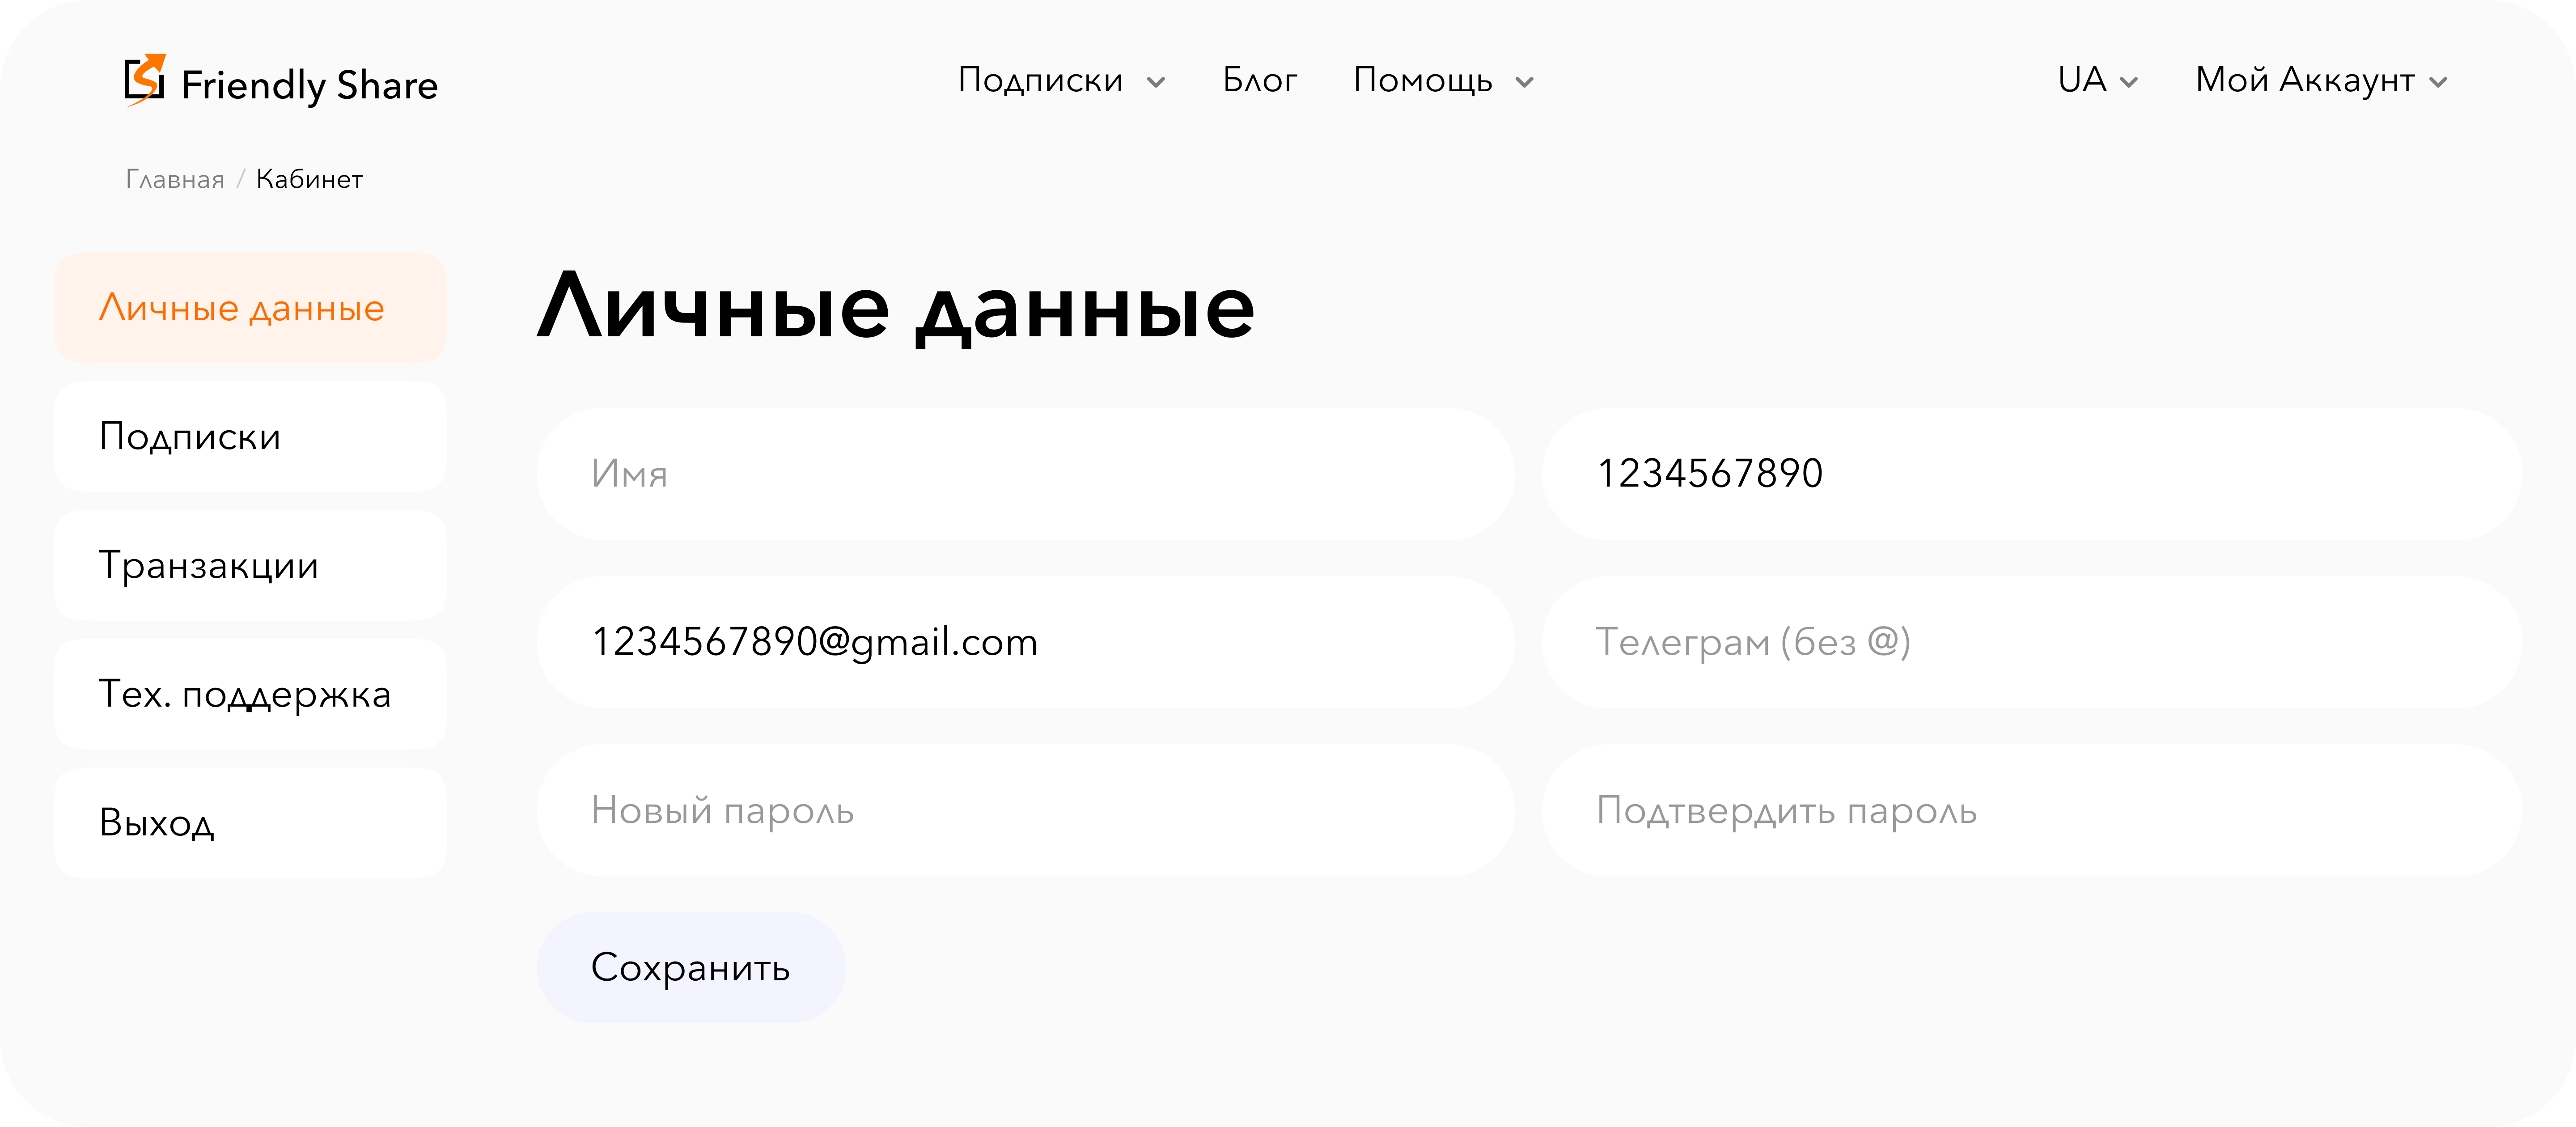Screen dimensions: 2576x1127
Task: Focus the Подтвердить пароль field
Action: (x=2031, y=810)
